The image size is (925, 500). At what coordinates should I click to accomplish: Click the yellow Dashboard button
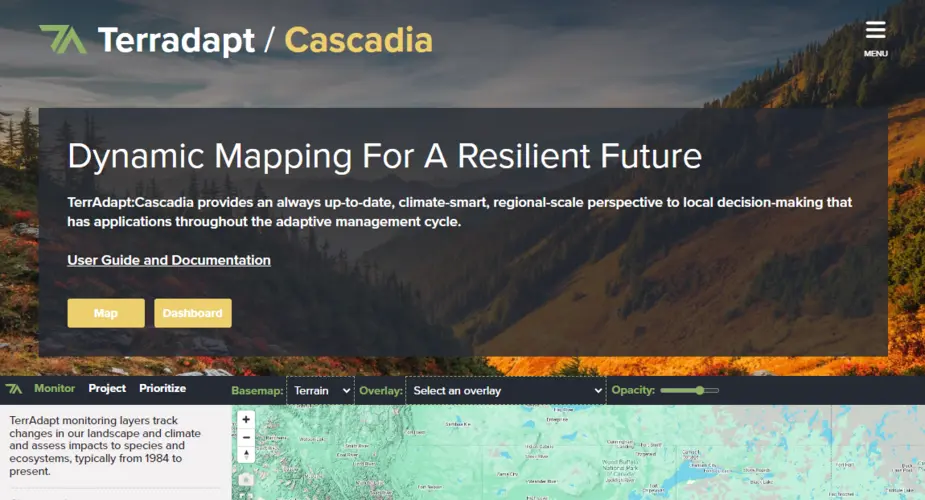point(193,313)
